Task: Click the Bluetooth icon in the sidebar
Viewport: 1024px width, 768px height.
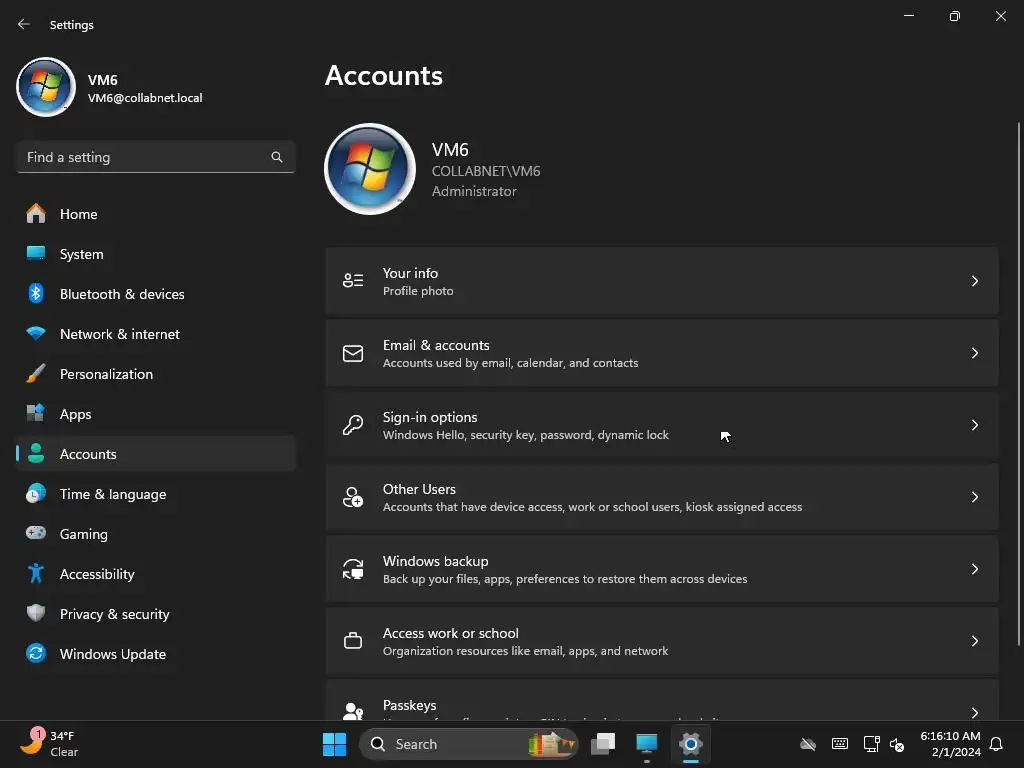Action: 36,293
